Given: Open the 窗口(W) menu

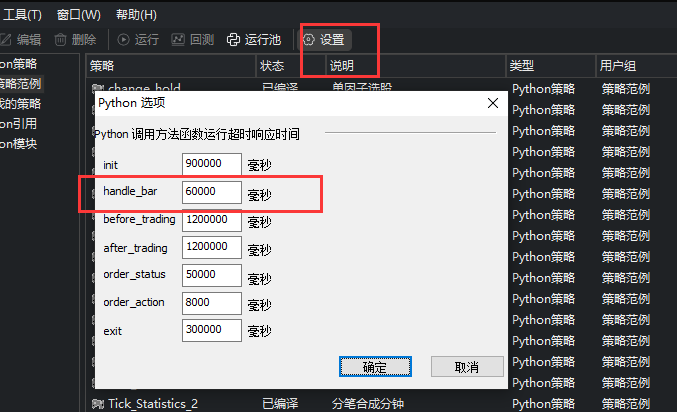Looking at the screenshot, I should tap(79, 15).
